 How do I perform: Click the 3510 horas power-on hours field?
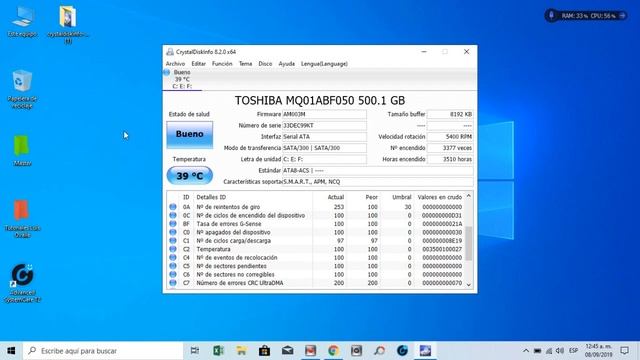450,159
